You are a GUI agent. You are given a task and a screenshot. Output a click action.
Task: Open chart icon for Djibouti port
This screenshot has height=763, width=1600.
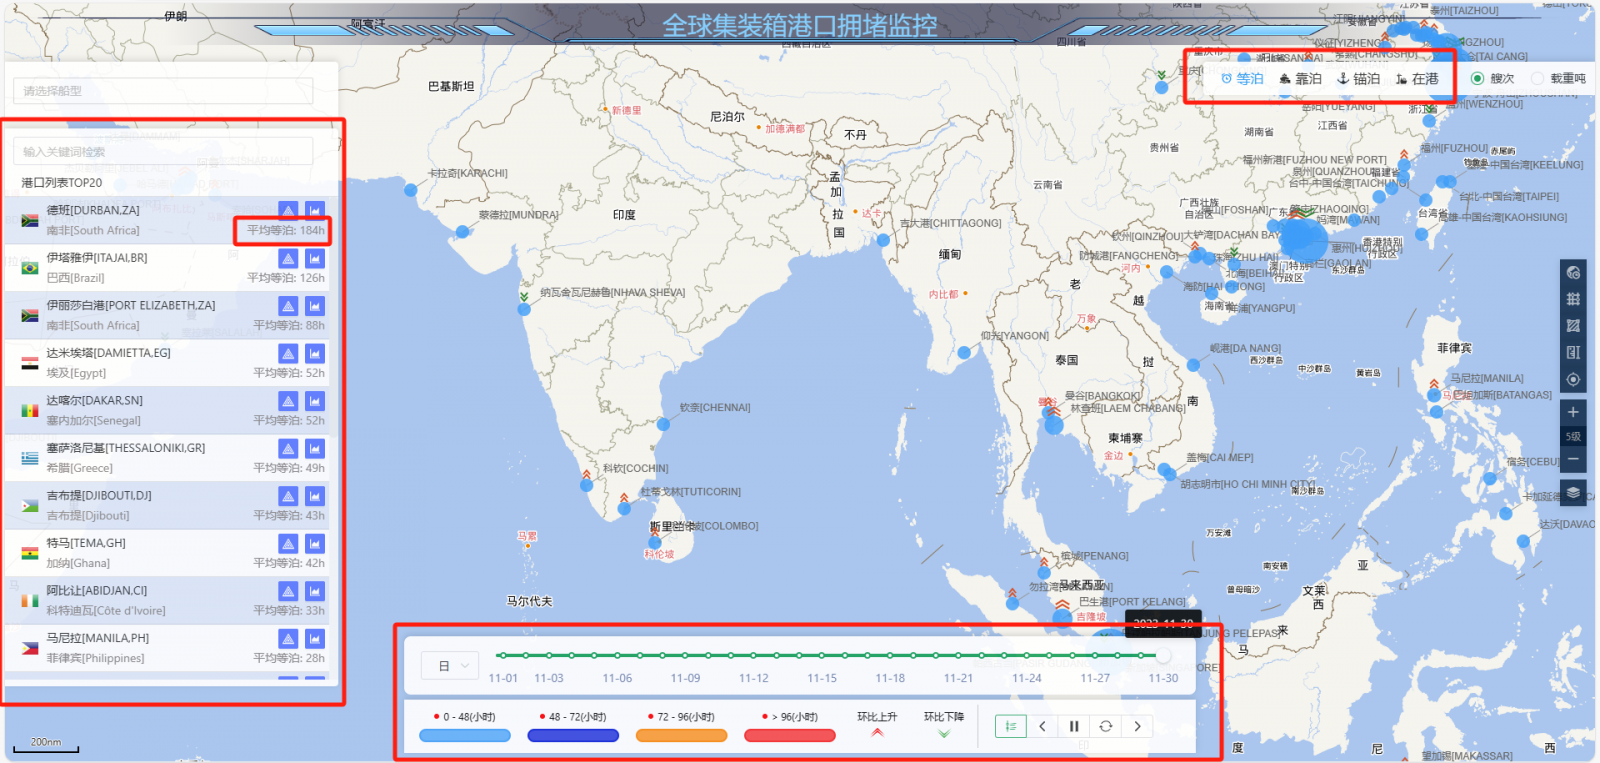tap(315, 495)
